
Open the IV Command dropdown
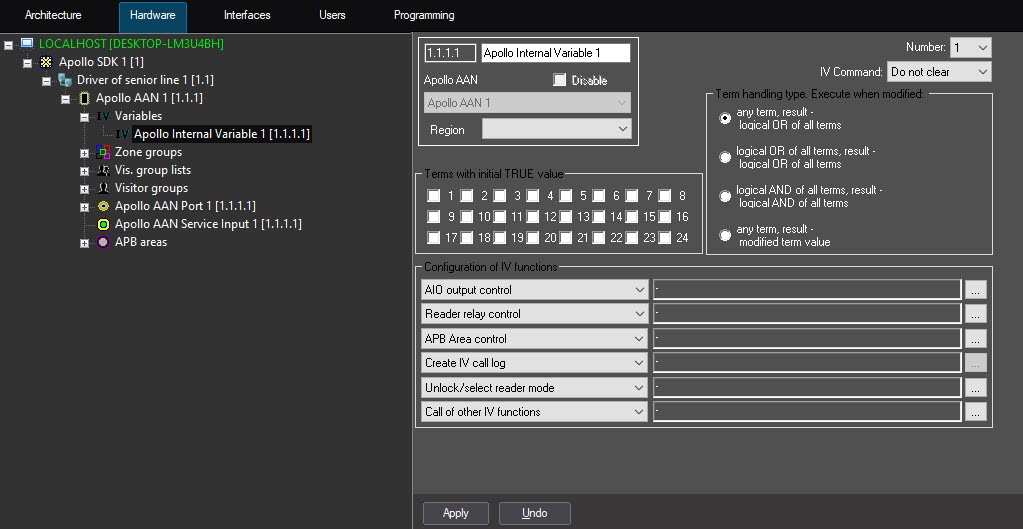coord(938,72)
